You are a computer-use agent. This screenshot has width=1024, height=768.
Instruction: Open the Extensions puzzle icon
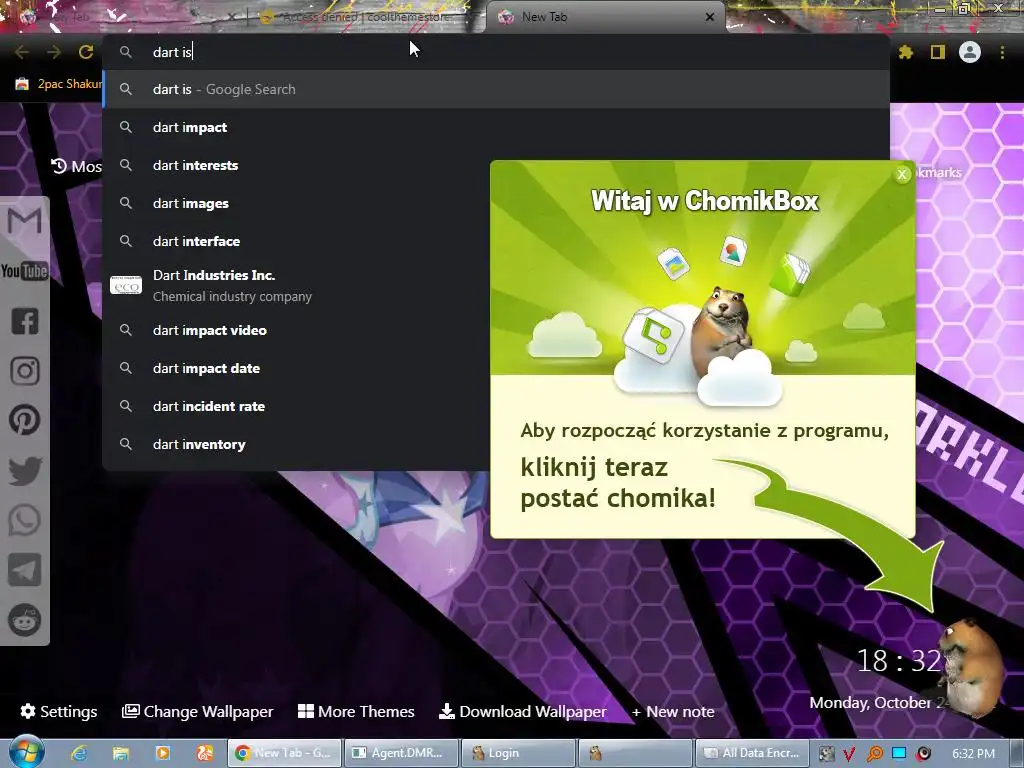906,52
